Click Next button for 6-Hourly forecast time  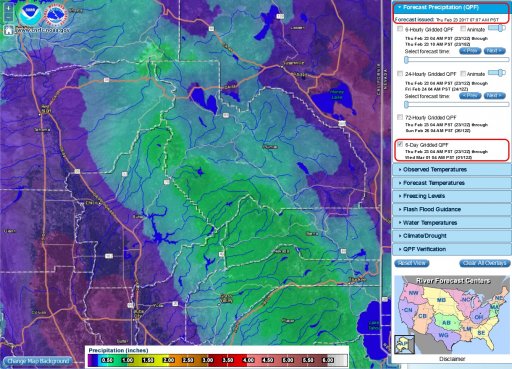click(495, 51)
